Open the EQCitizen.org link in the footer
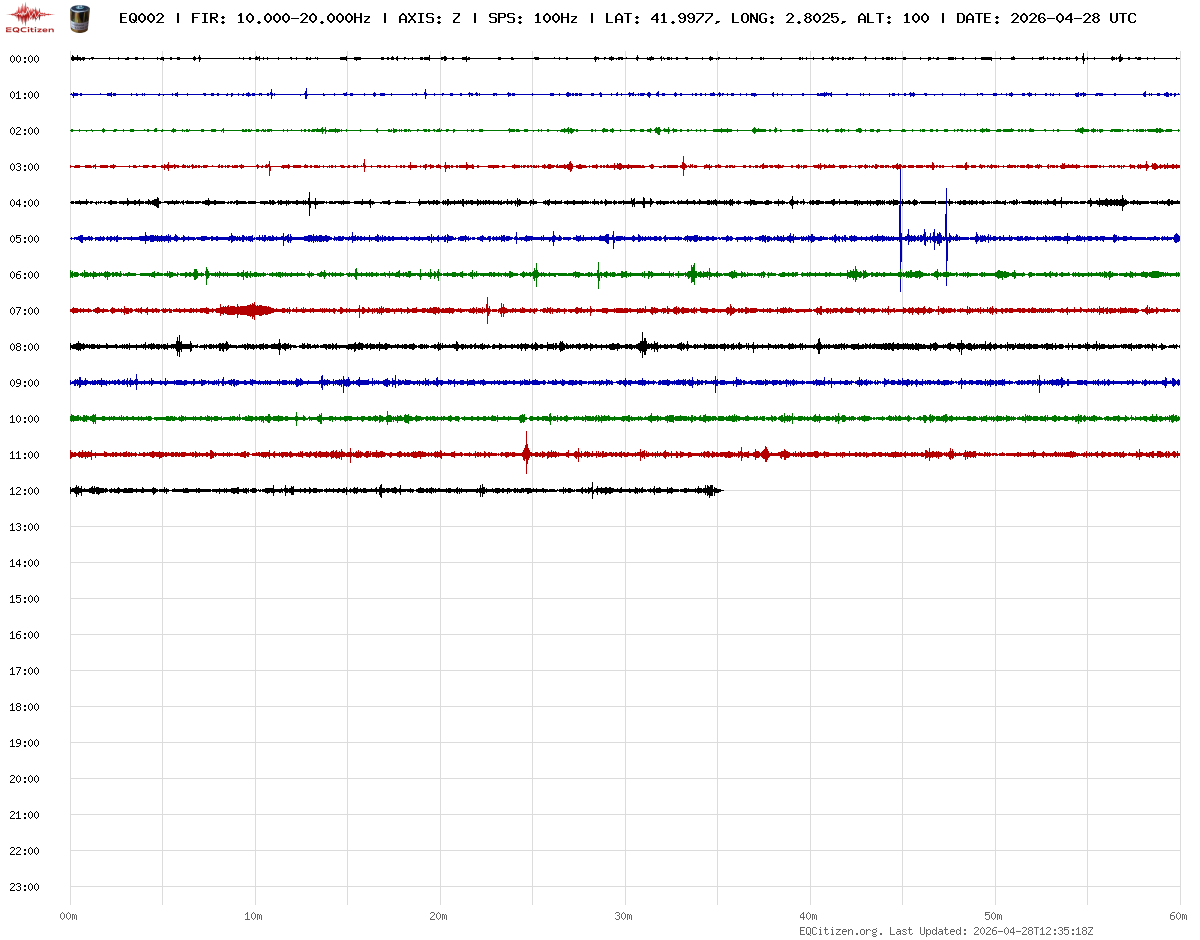The image size is (1200, 940). coord(840,931)
